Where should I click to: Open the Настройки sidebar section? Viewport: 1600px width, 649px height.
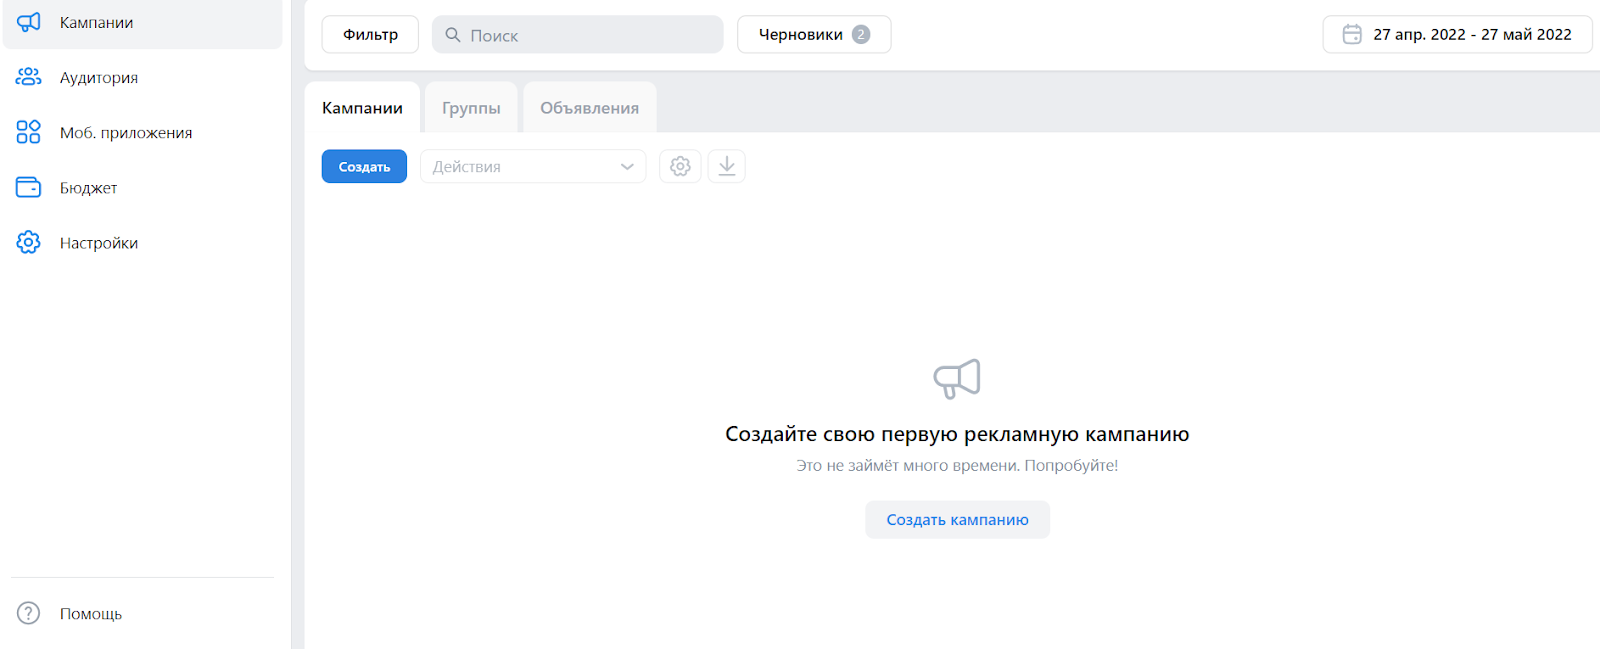coord(143,242)
